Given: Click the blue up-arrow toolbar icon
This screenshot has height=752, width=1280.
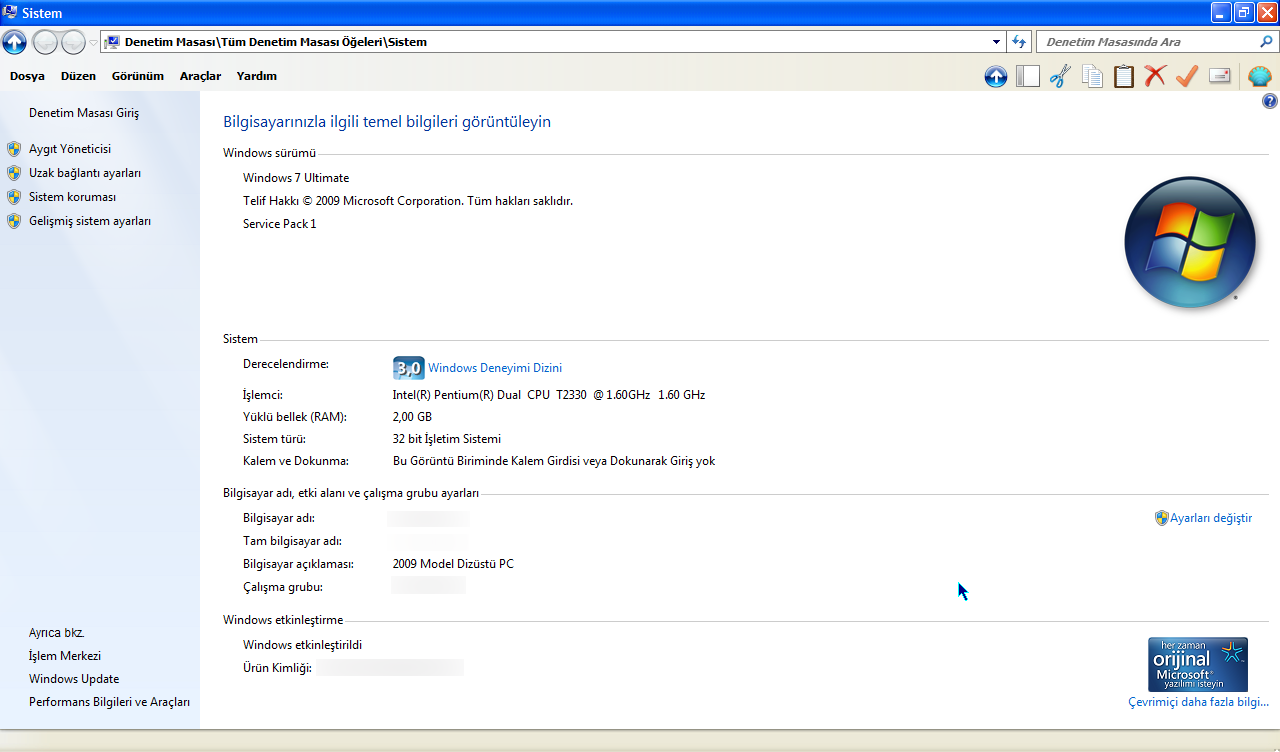Looking at the screenshot, I should click(996, 76).
